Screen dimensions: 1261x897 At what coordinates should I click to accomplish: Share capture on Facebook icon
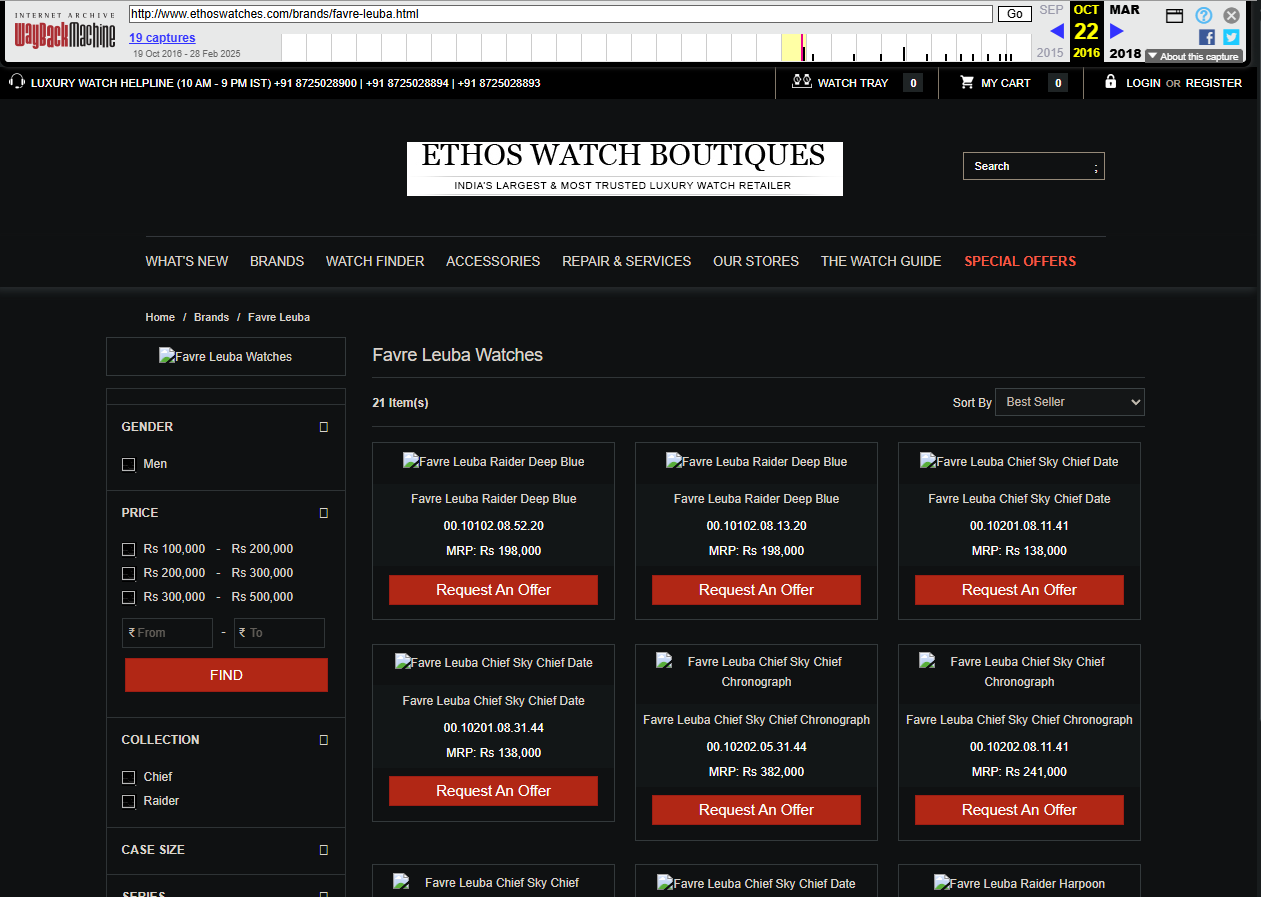click(1207, 37)
